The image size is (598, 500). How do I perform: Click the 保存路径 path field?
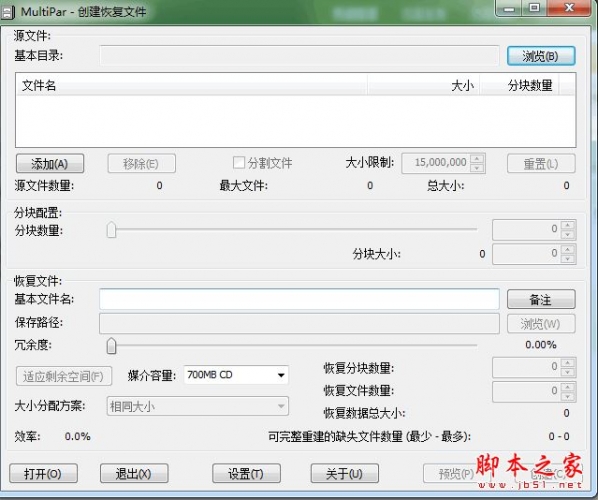(299, 323)
